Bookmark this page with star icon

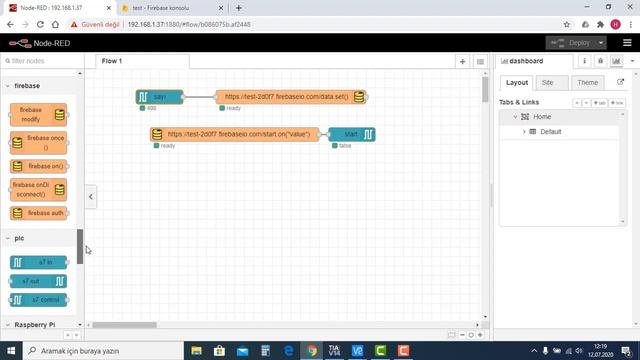coord(567,24)
